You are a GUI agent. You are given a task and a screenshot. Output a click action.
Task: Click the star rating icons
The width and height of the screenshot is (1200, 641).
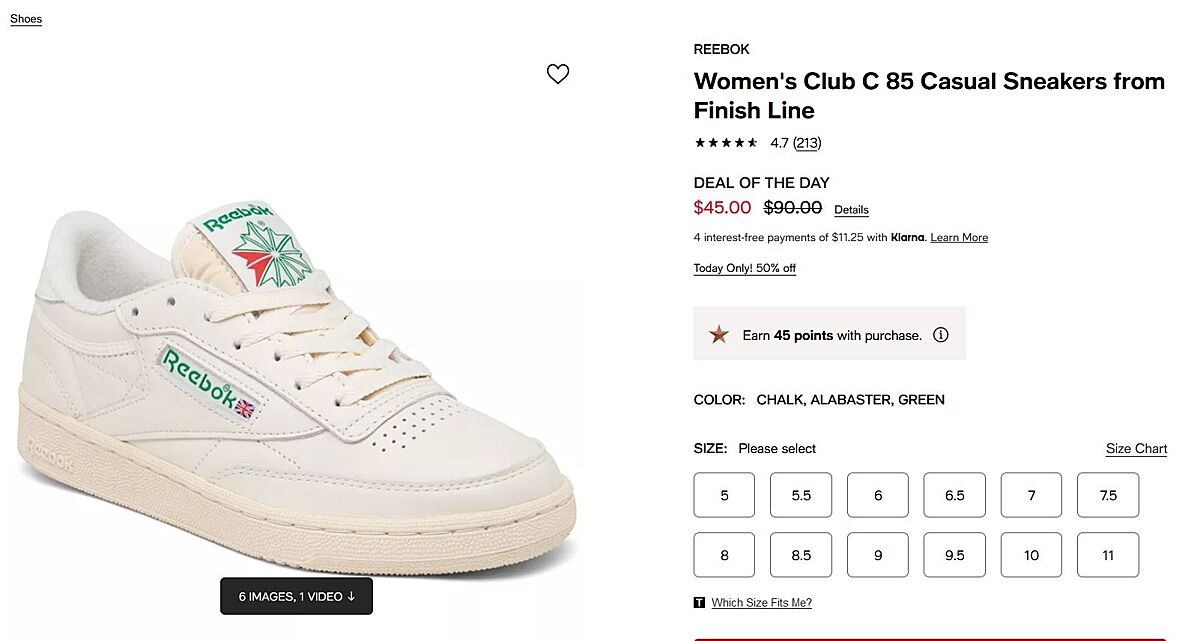pos(726,143)
